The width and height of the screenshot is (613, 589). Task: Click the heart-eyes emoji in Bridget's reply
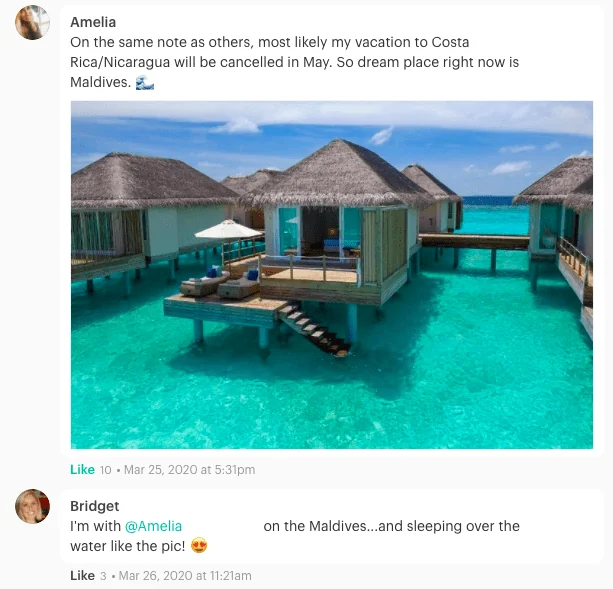[198, 546]
